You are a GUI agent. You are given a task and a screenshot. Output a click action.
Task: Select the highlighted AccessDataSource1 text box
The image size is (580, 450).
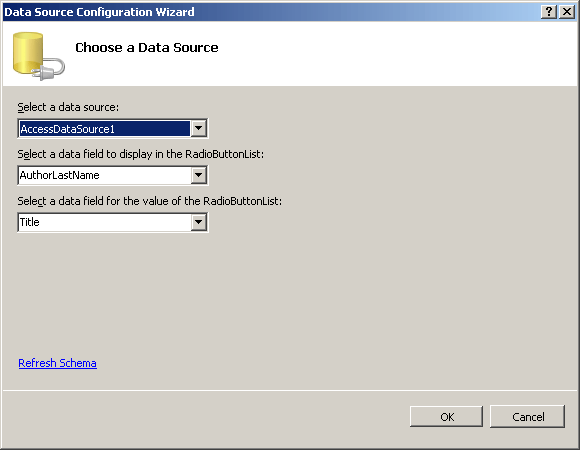[105, 129]
